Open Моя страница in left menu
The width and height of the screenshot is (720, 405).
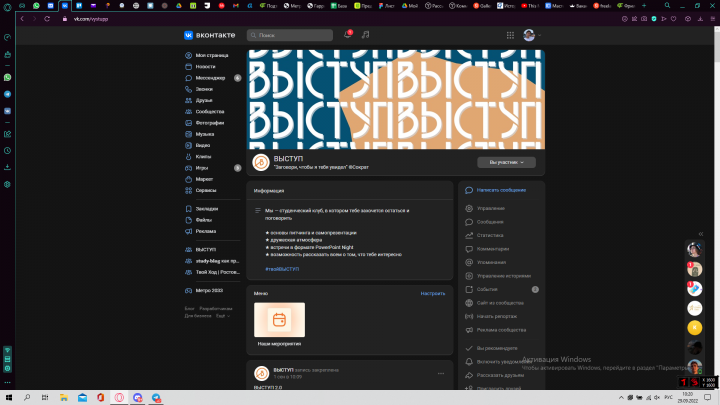212,56
